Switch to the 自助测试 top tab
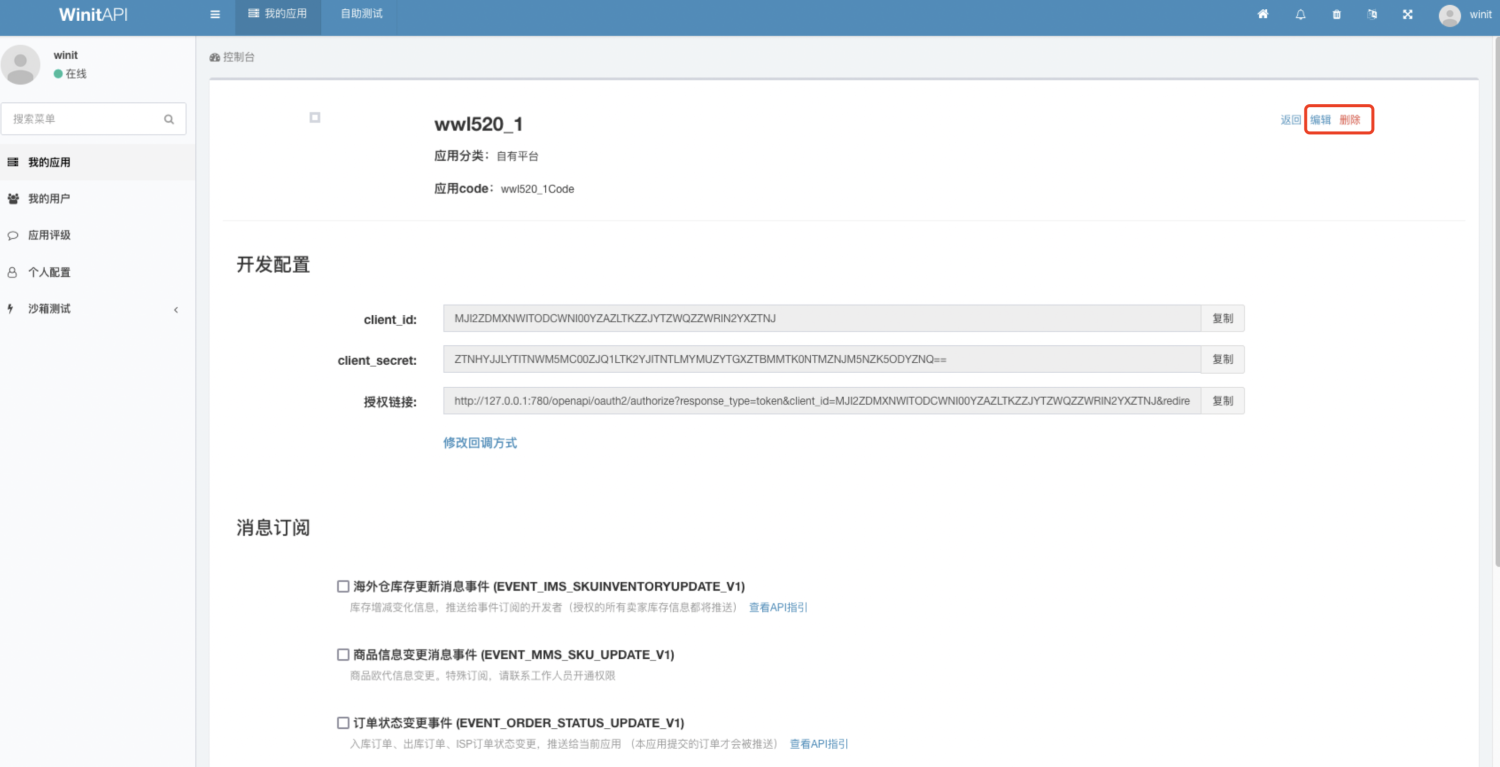The width and height of the screenshot is (1500, 767). coord(361,15)
